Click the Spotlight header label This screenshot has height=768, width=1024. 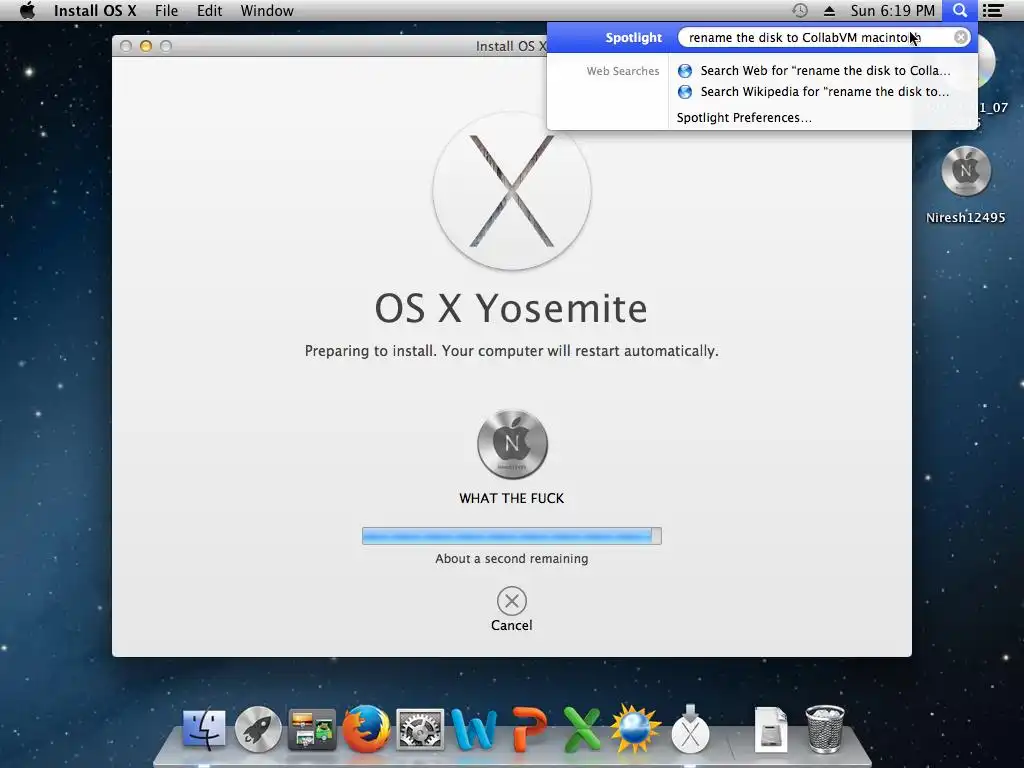[x=633, y=37]
